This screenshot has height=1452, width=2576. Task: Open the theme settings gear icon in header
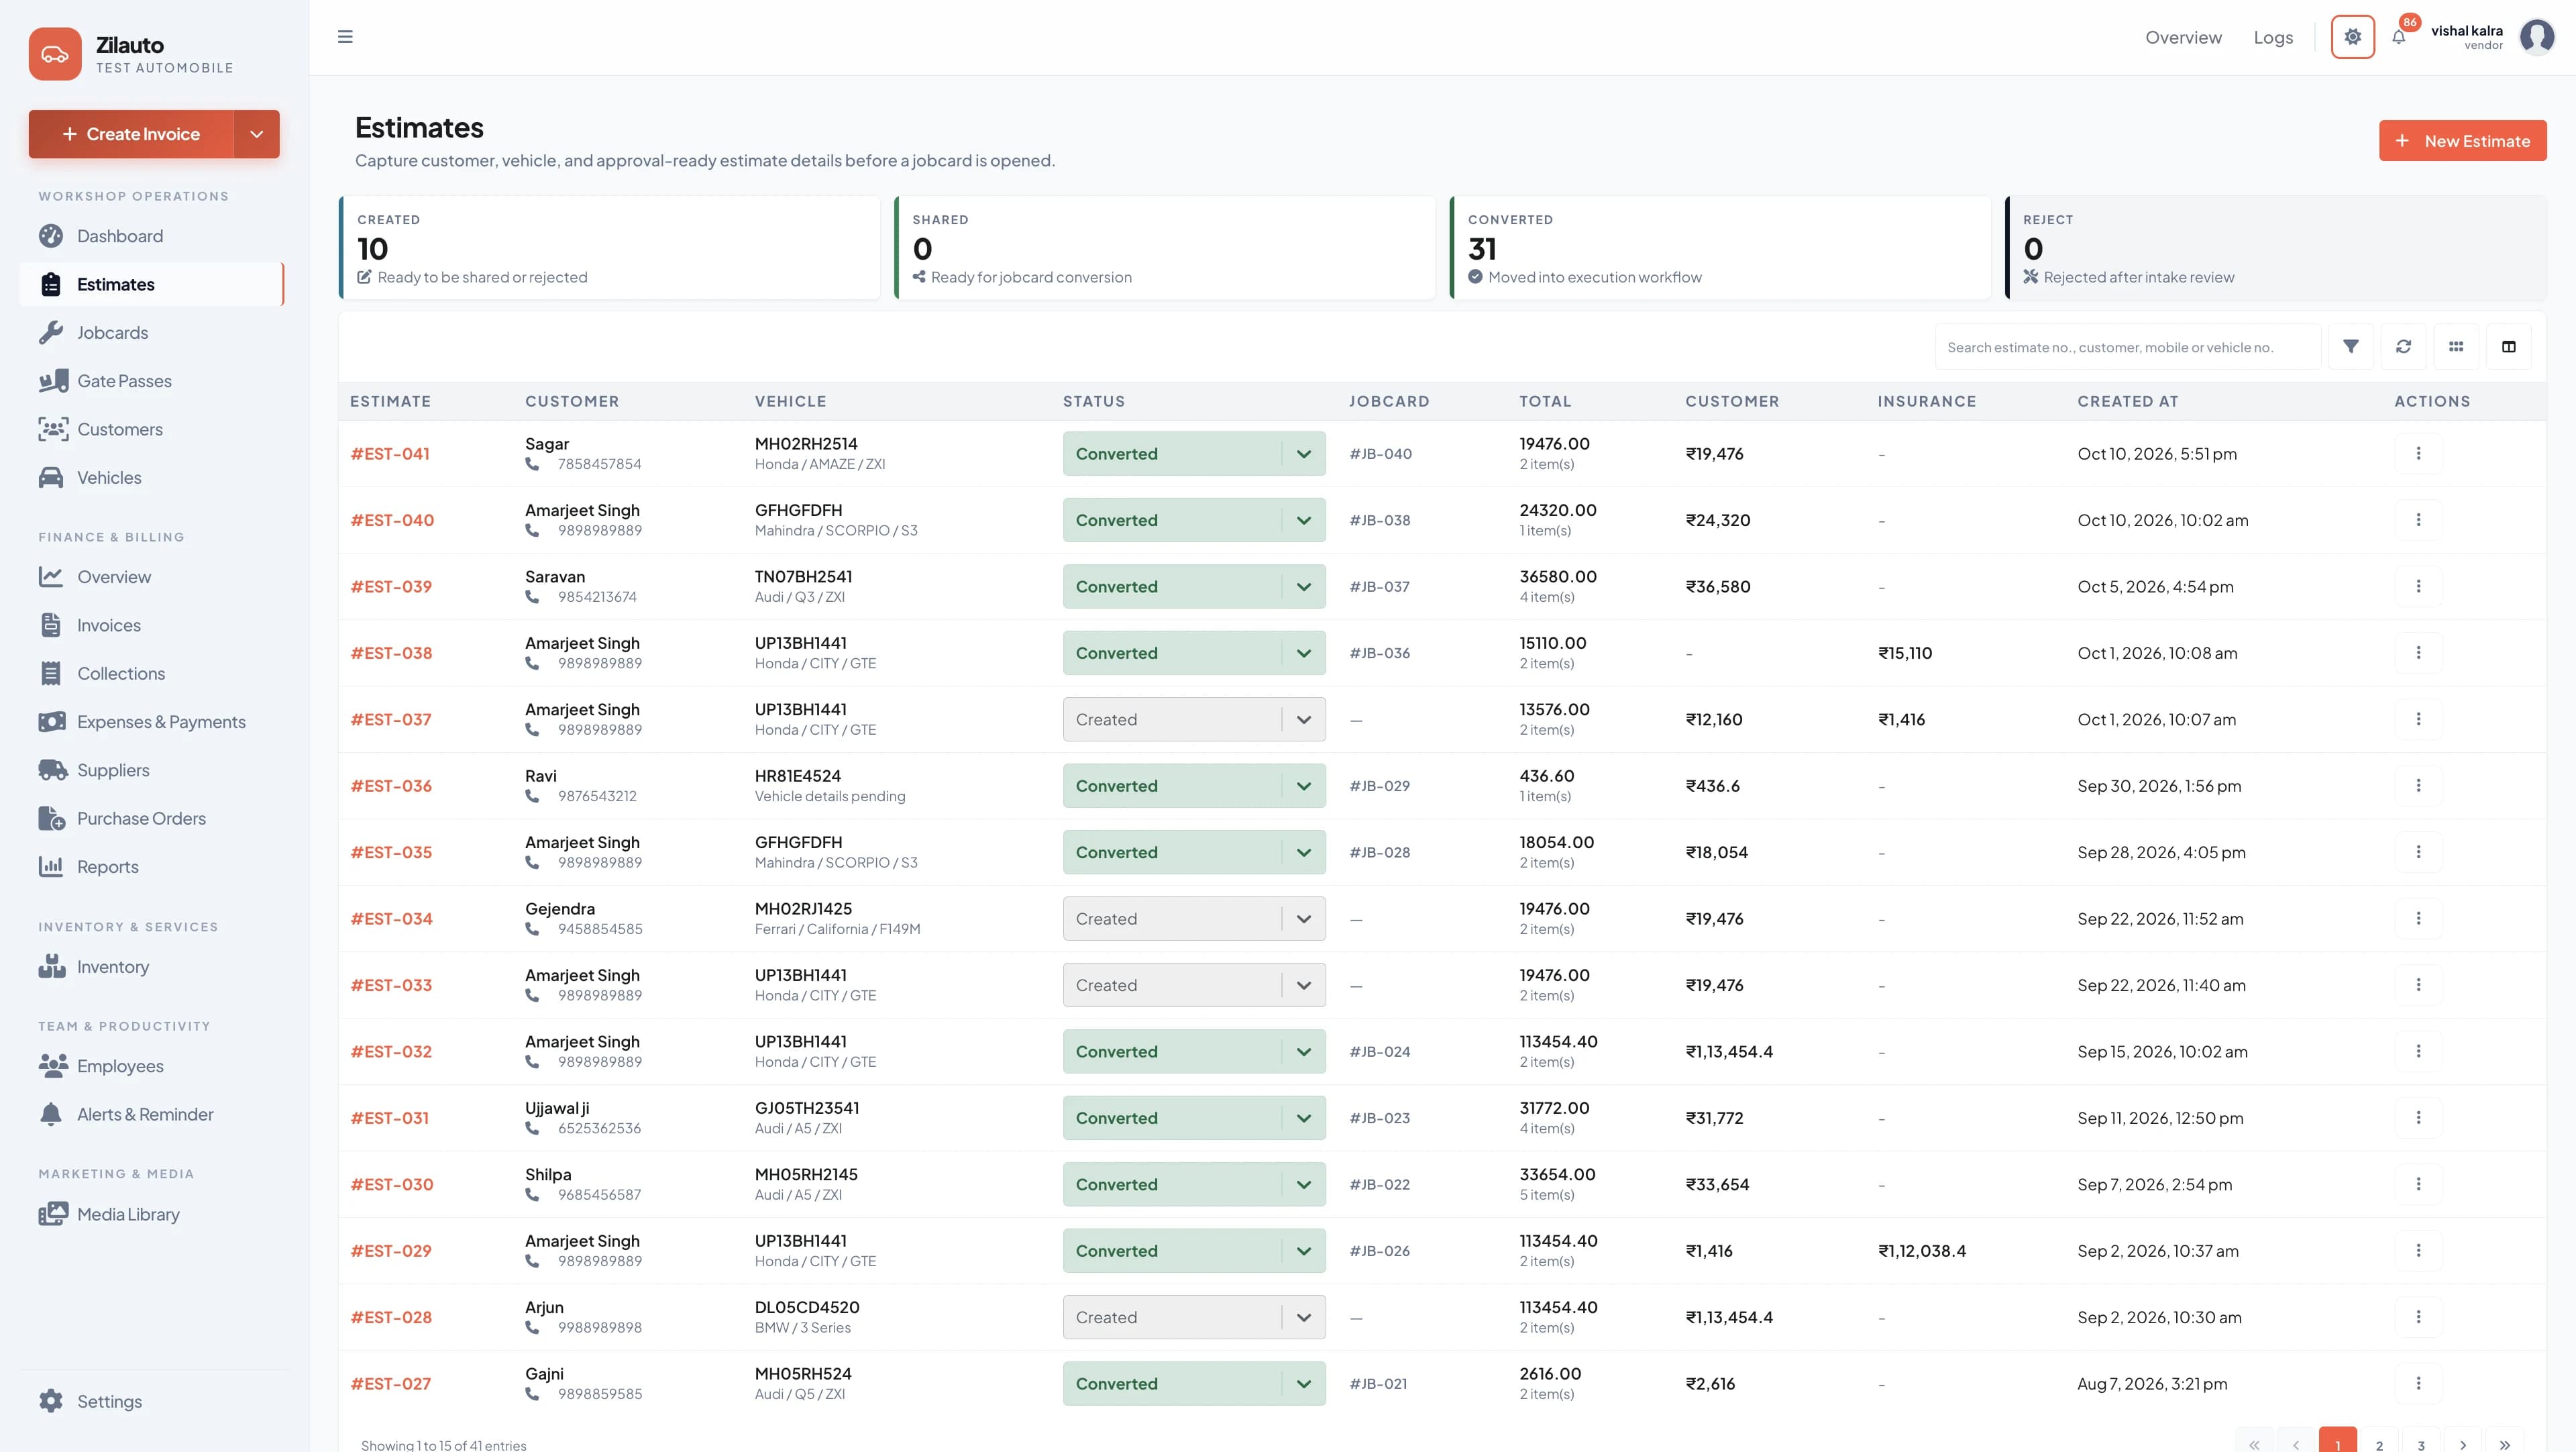(2352, 37)
